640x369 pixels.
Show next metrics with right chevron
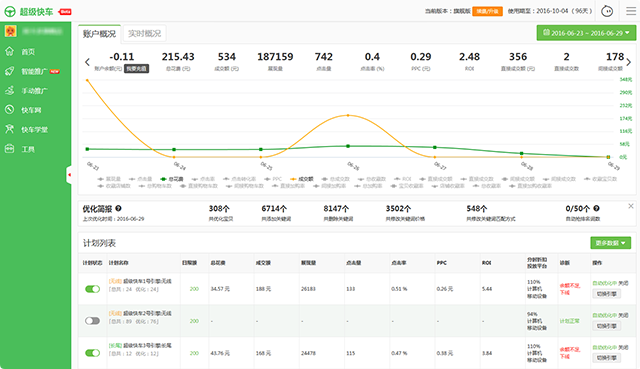coord(629,62)
